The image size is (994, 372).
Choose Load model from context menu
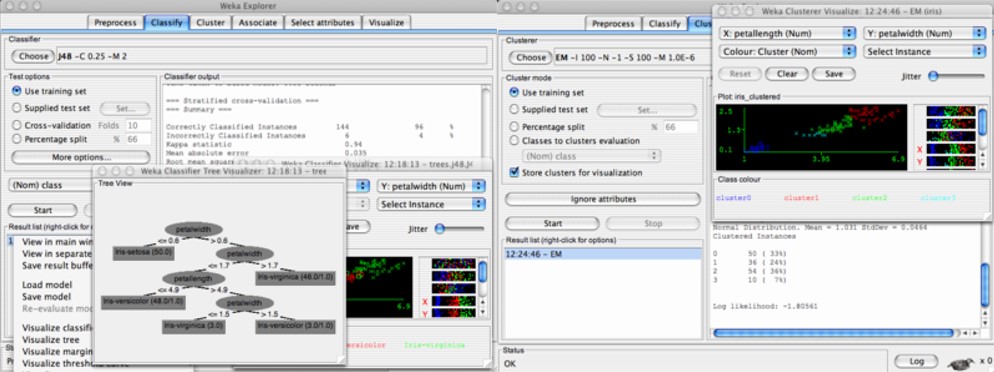[47, 285]
